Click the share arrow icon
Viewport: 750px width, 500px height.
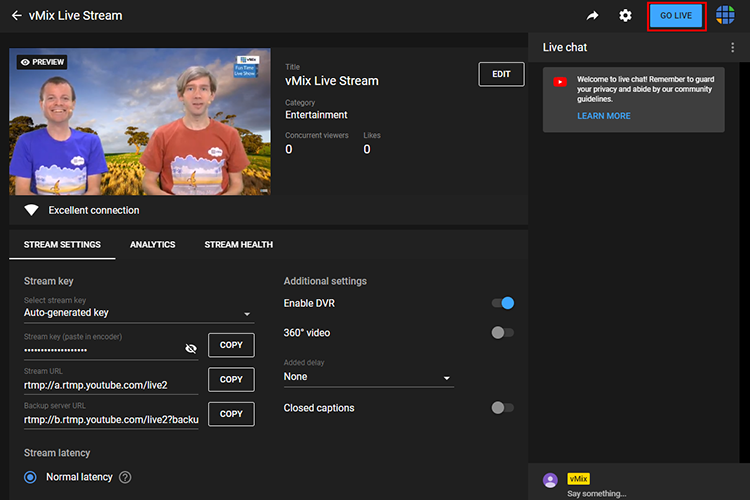pyautogui.click(x=592, y=16)
